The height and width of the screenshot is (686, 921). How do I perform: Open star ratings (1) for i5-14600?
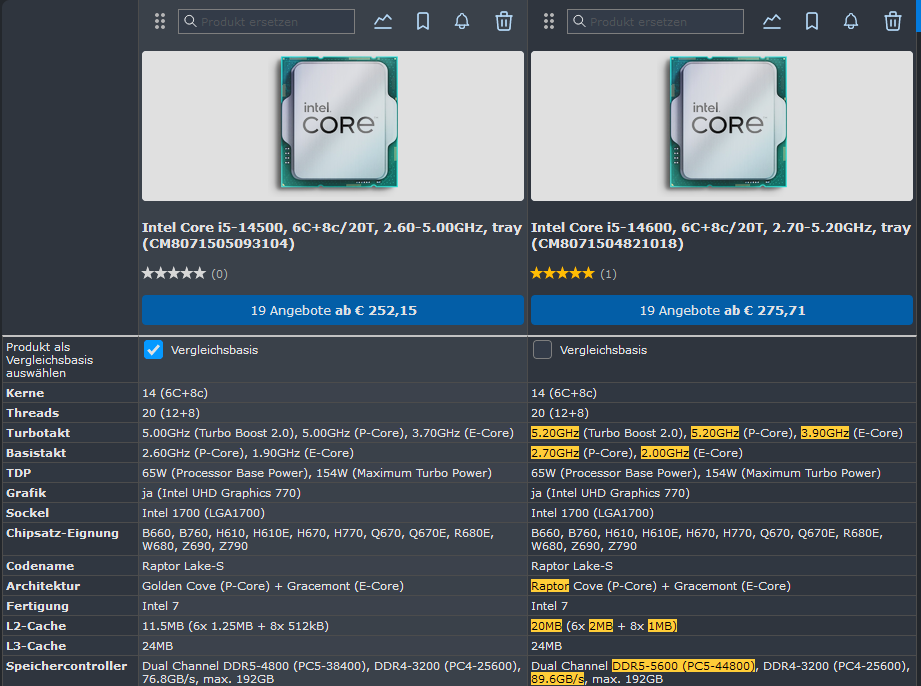(x=573, y=273)
